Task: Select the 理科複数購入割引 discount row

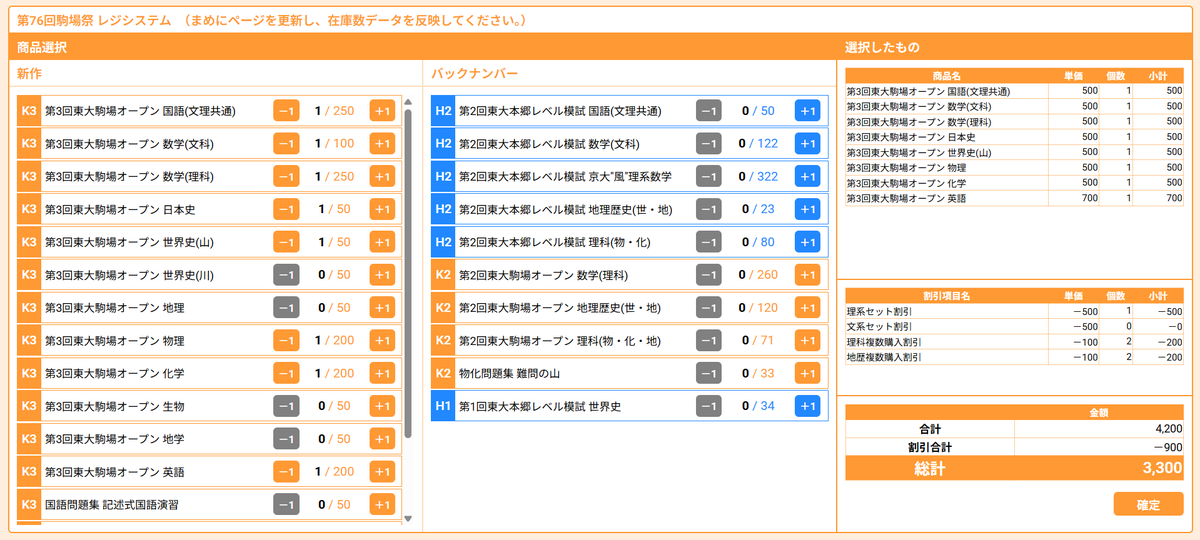Action: (1016, 341)
